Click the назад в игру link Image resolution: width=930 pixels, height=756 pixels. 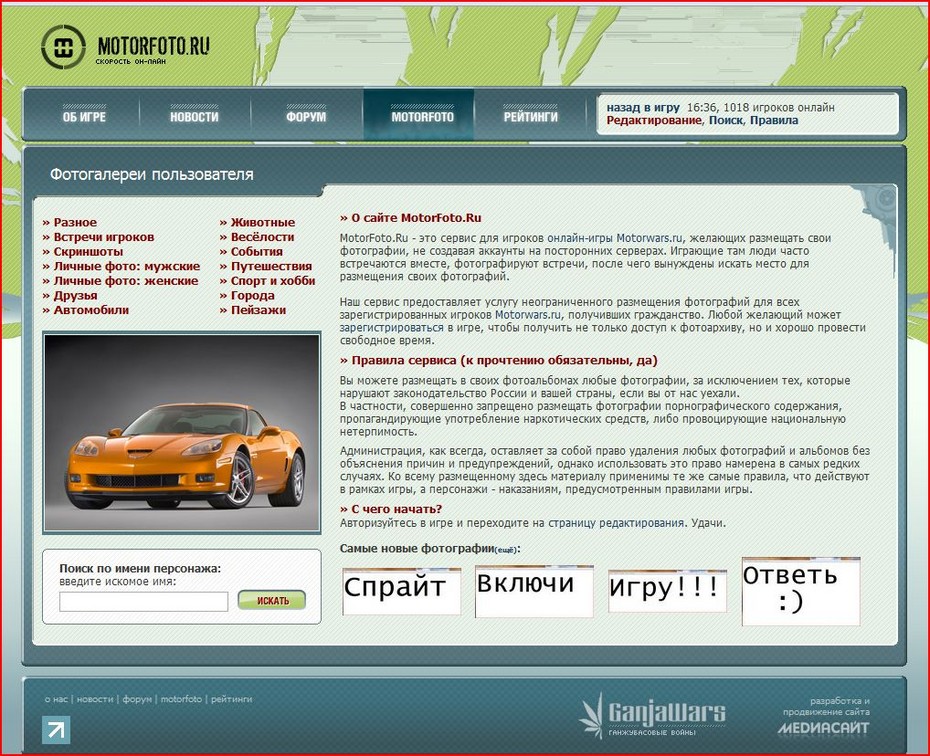(x=643, y=108)
